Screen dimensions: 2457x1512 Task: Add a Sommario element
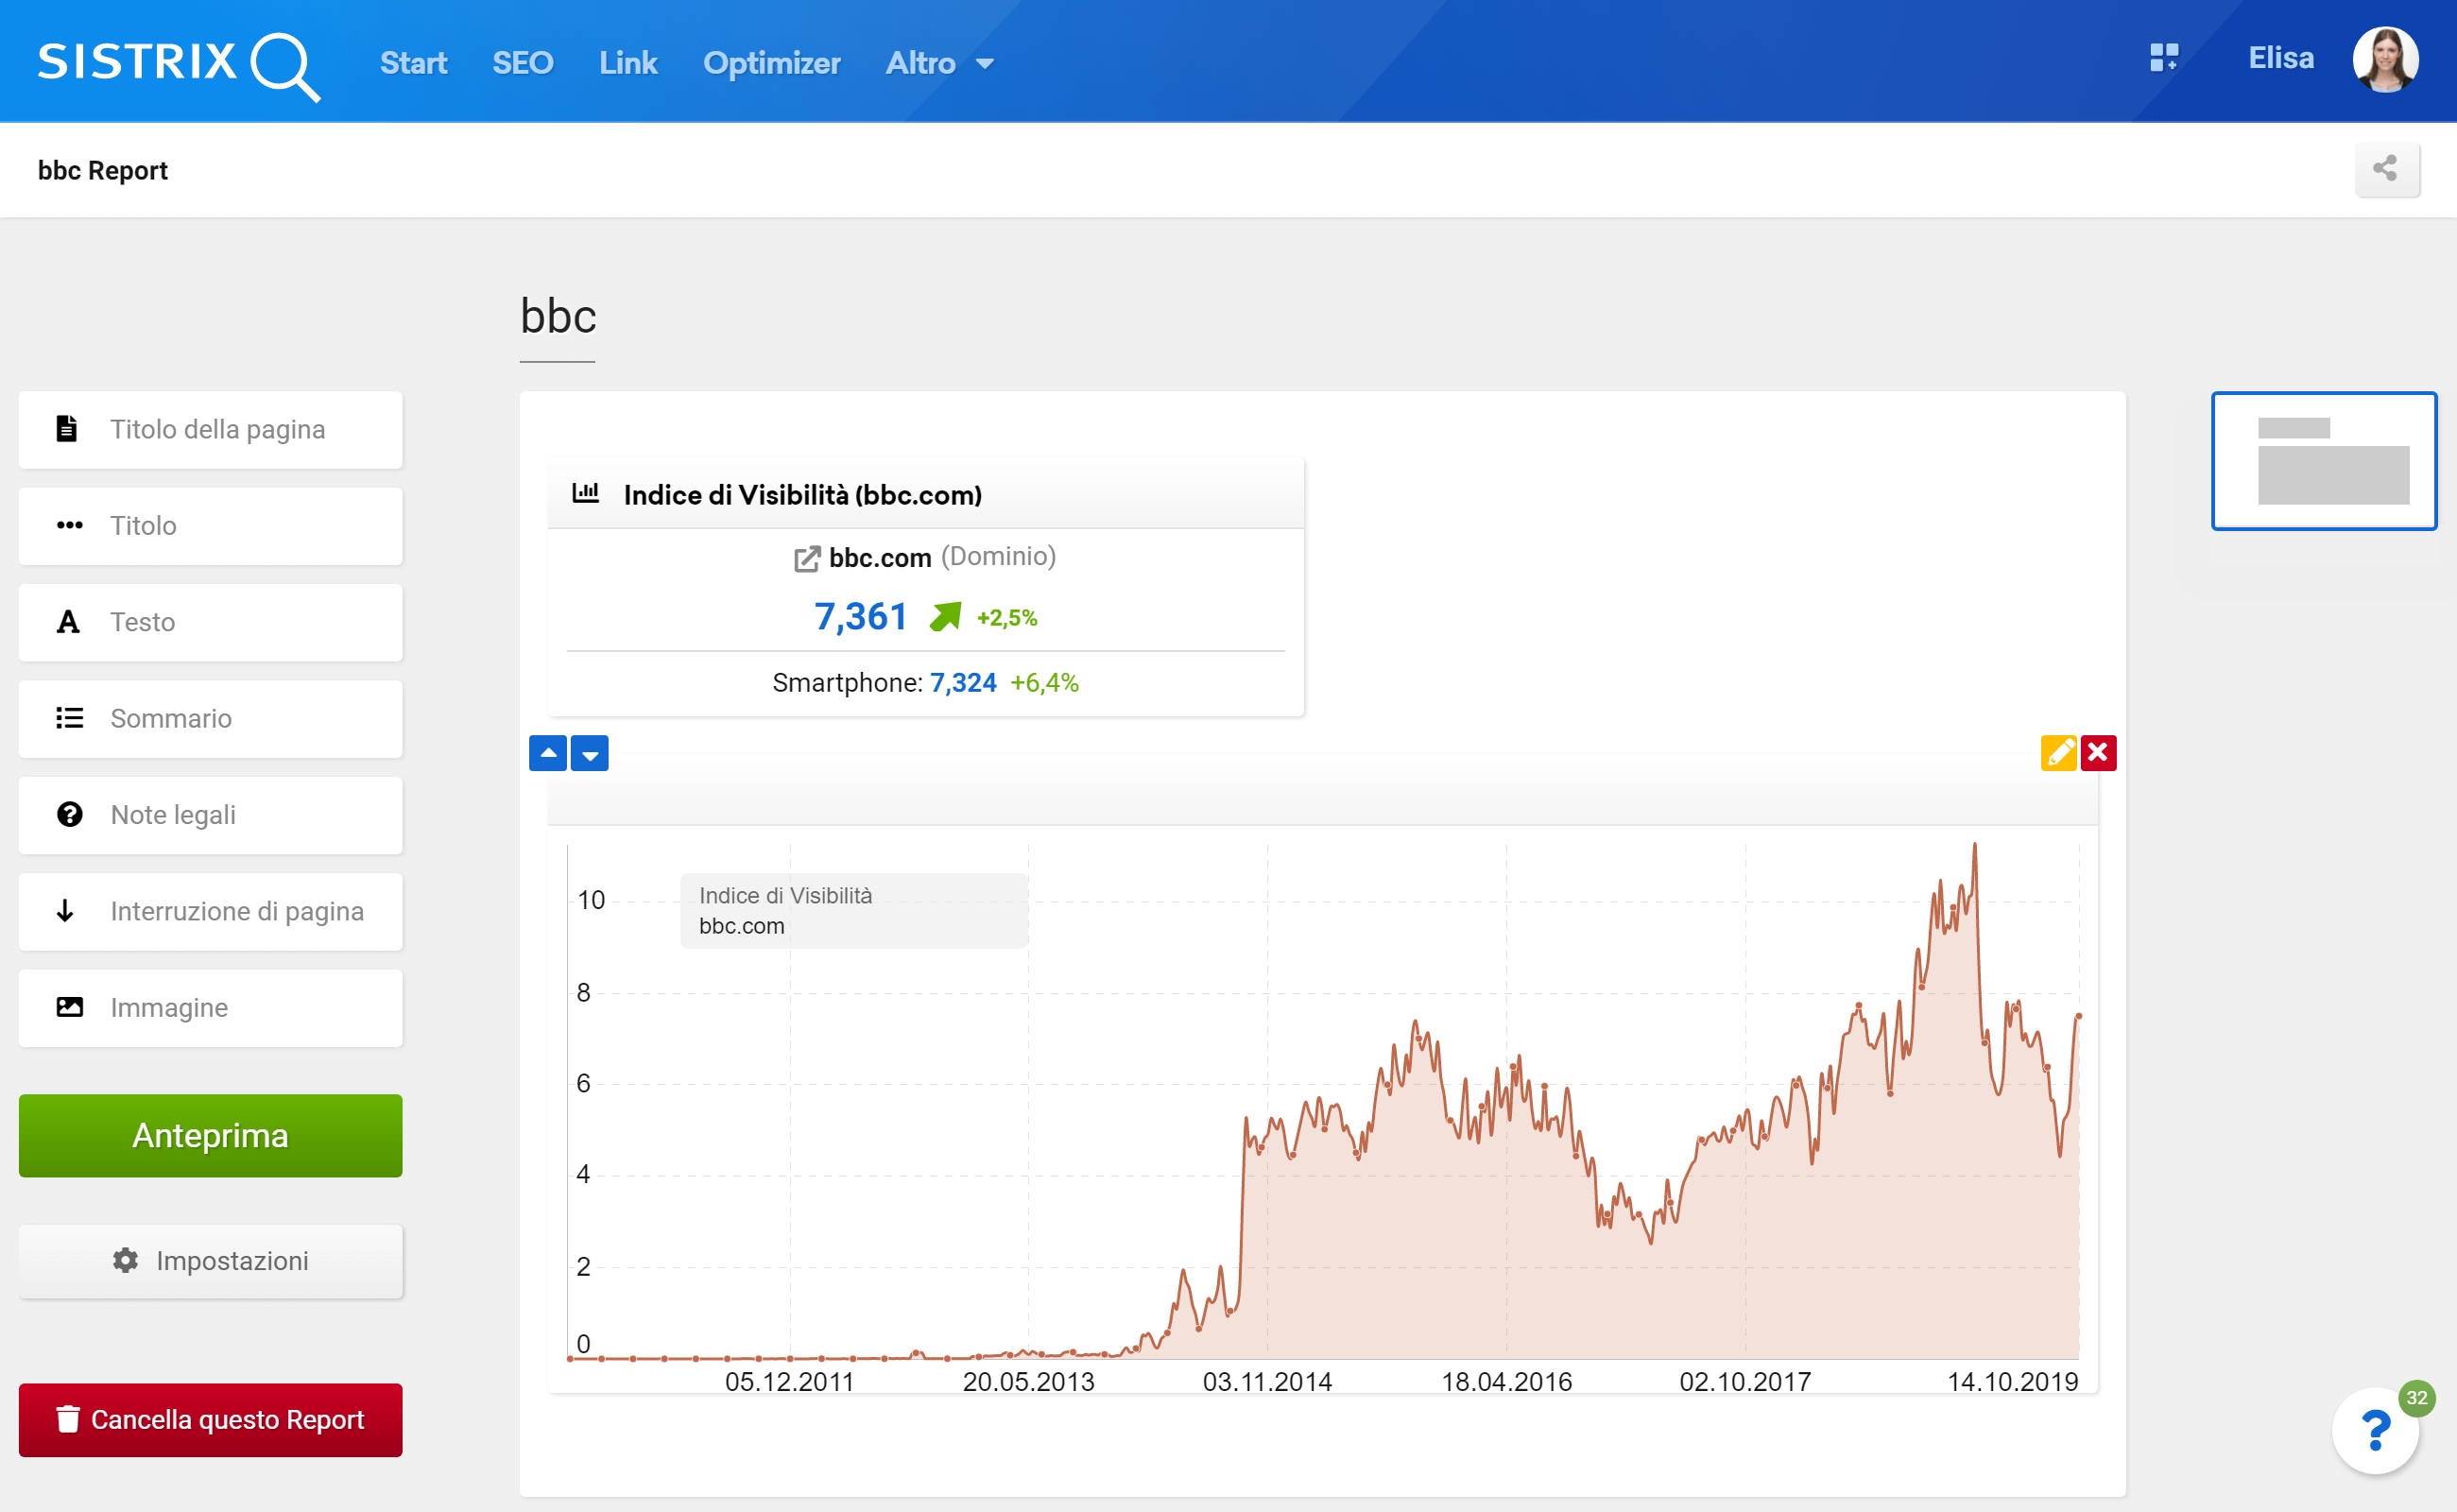(x=210, y=718)
